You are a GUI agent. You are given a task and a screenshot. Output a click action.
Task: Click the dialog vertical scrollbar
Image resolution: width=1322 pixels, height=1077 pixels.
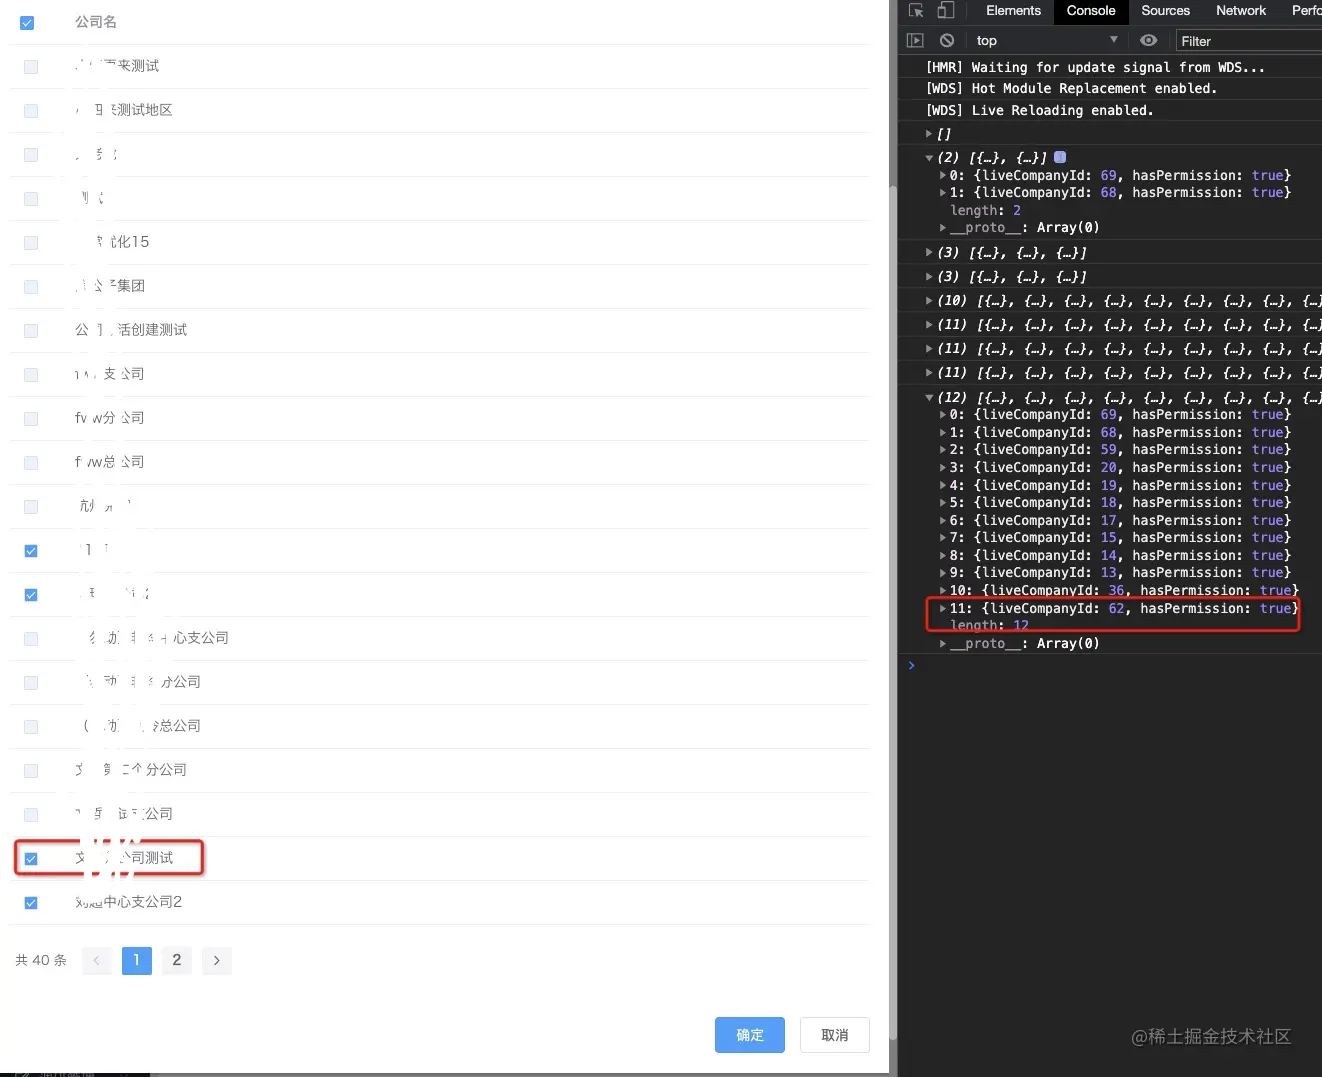(894, 612)
